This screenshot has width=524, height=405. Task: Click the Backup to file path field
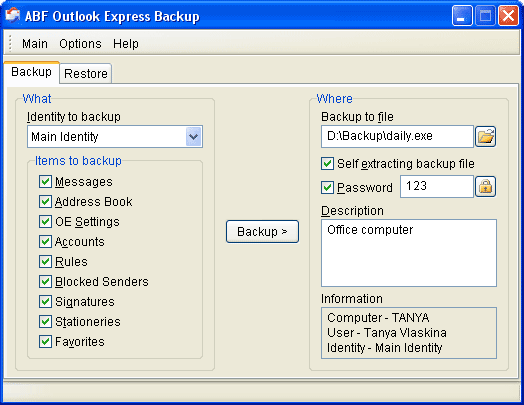(397, 136)
